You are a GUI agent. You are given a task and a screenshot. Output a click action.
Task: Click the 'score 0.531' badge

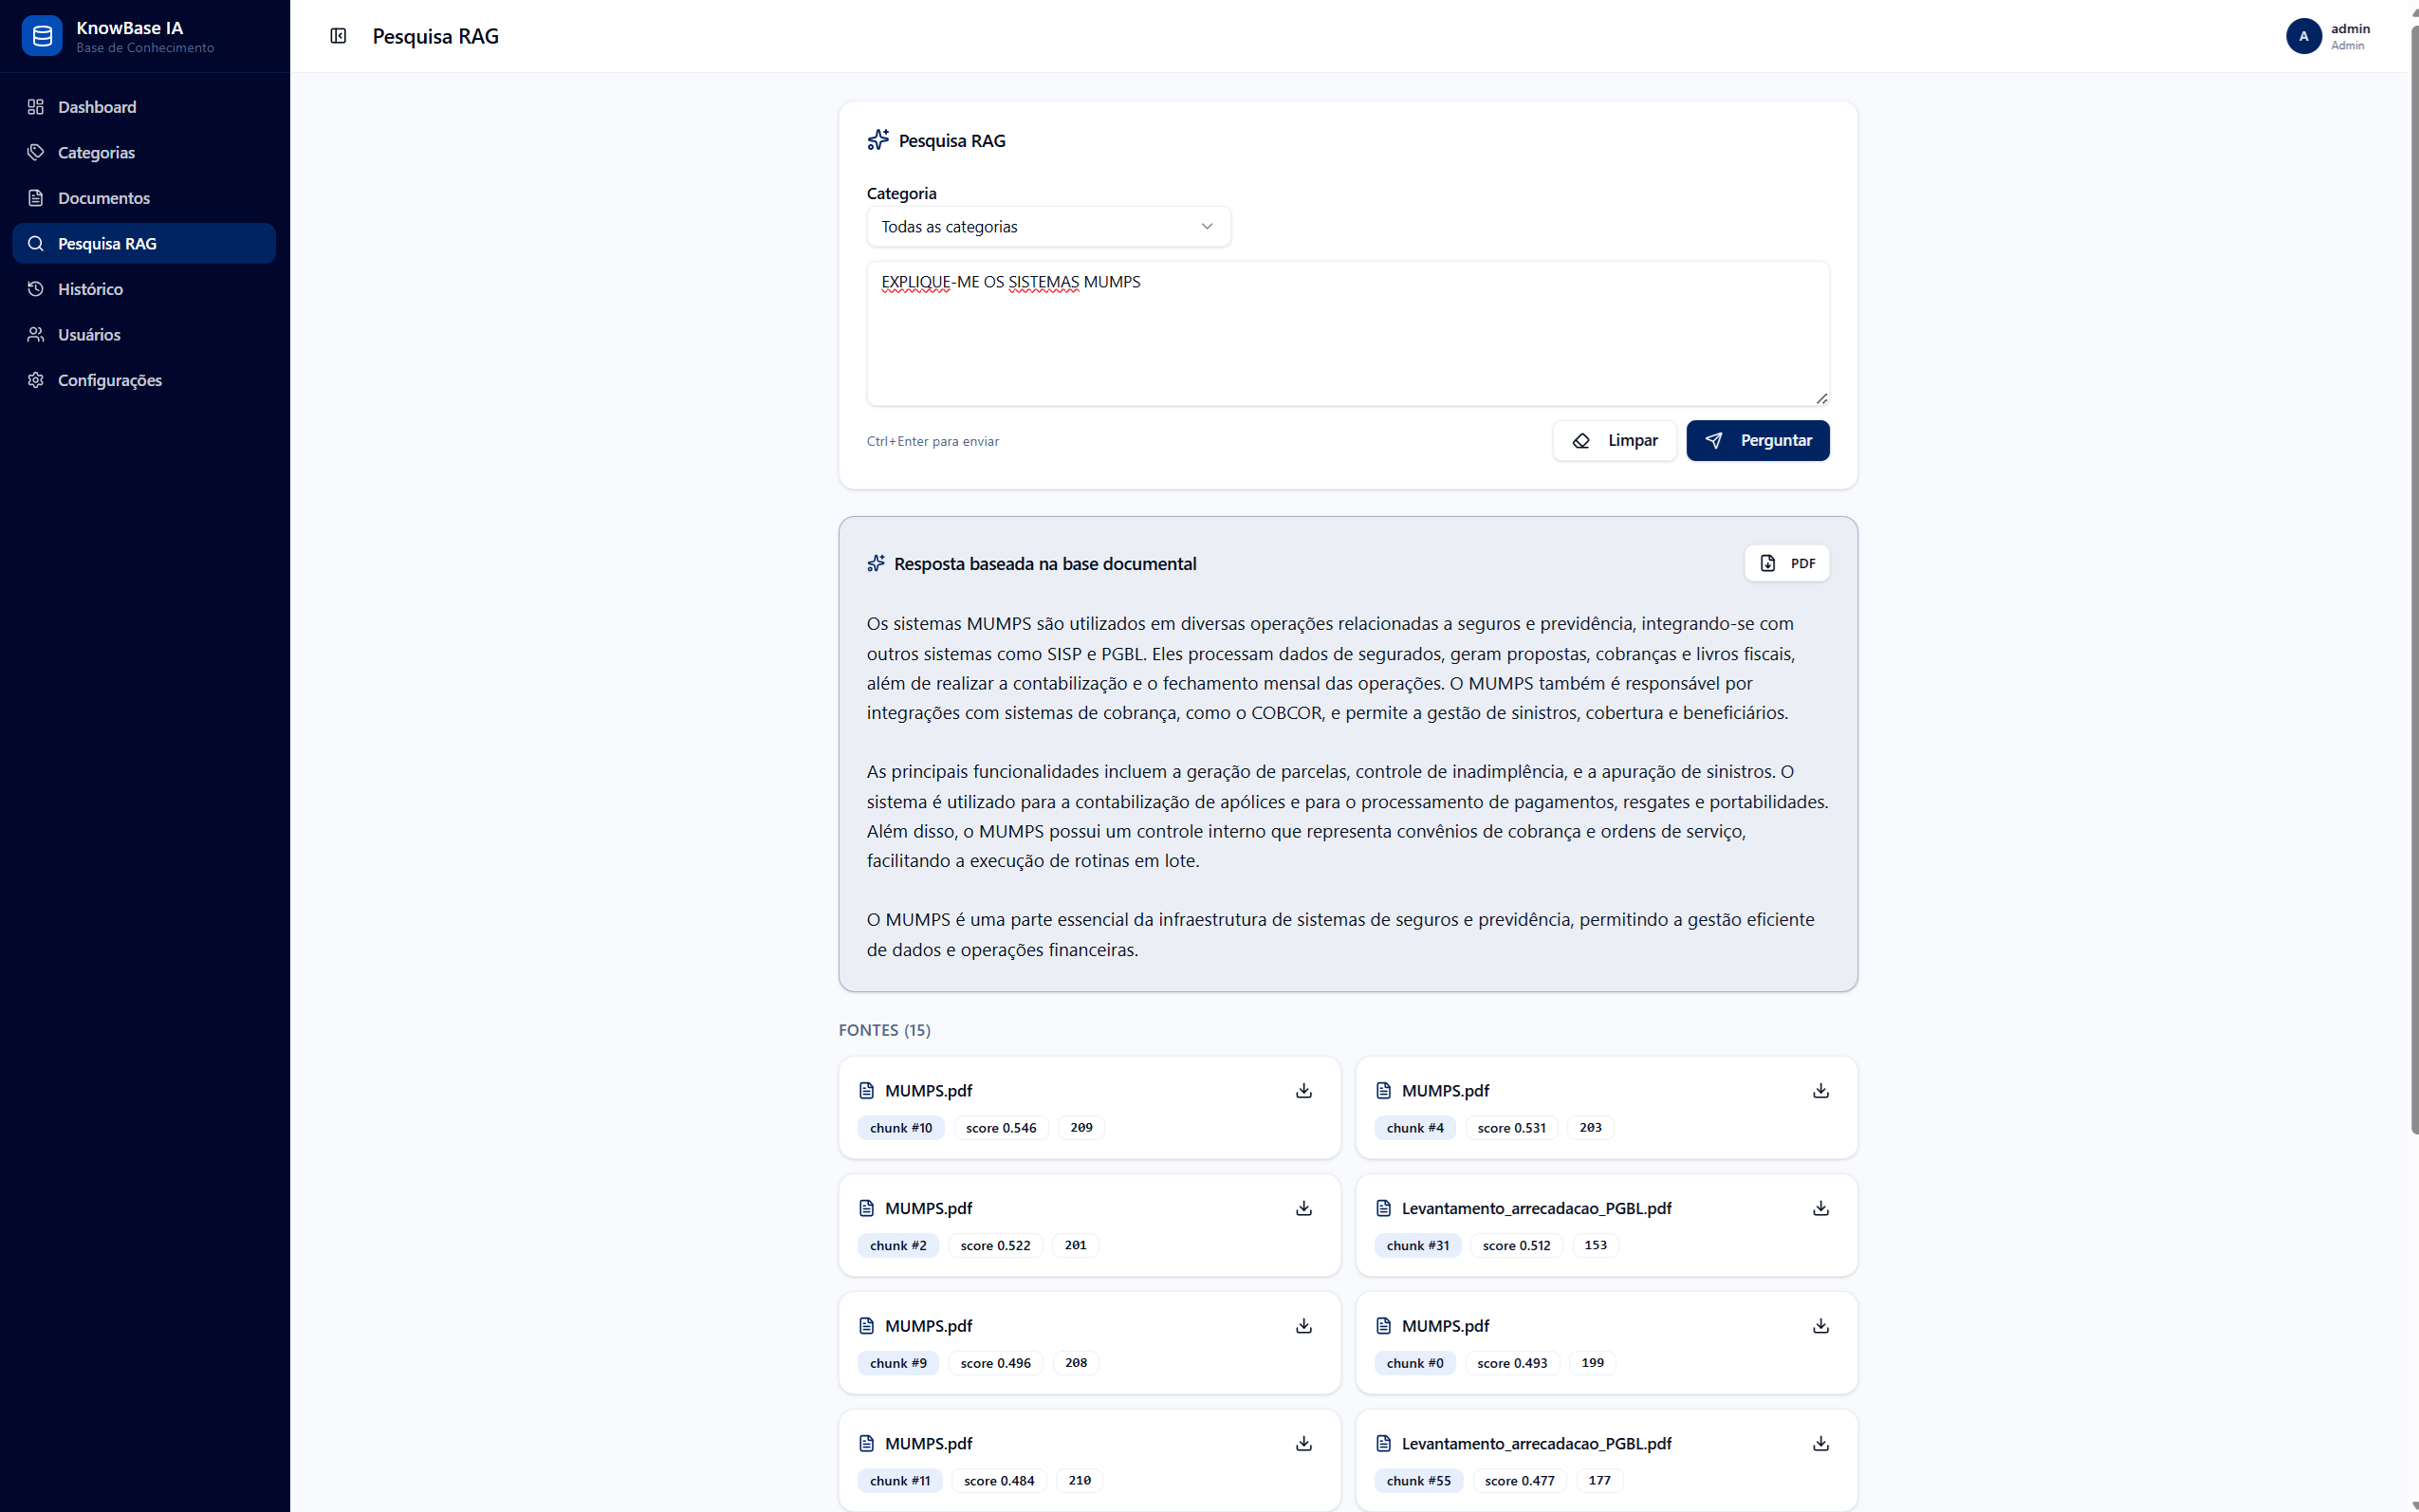(1511, 1128)
